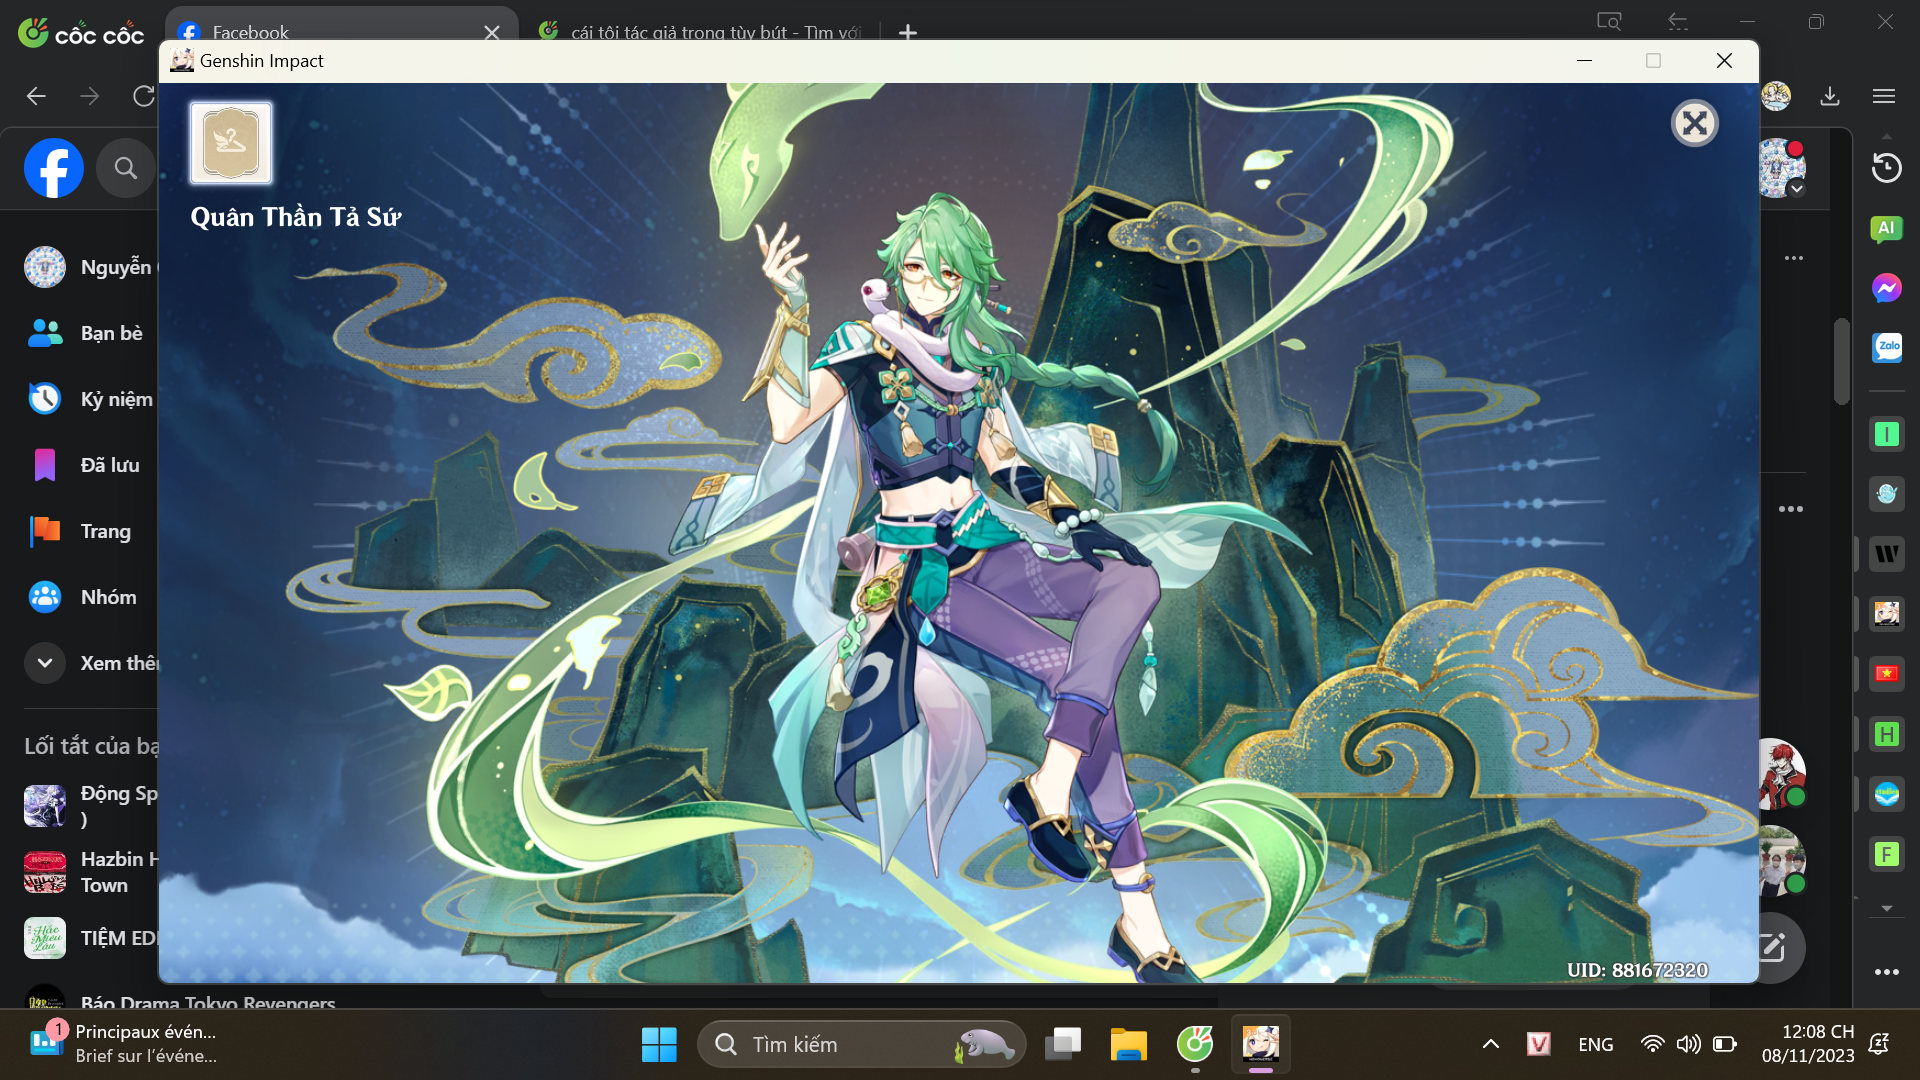Open Đồng Sp shortcut group
The height and width of the screenshot is (1080, 1920).
[90, 806]
